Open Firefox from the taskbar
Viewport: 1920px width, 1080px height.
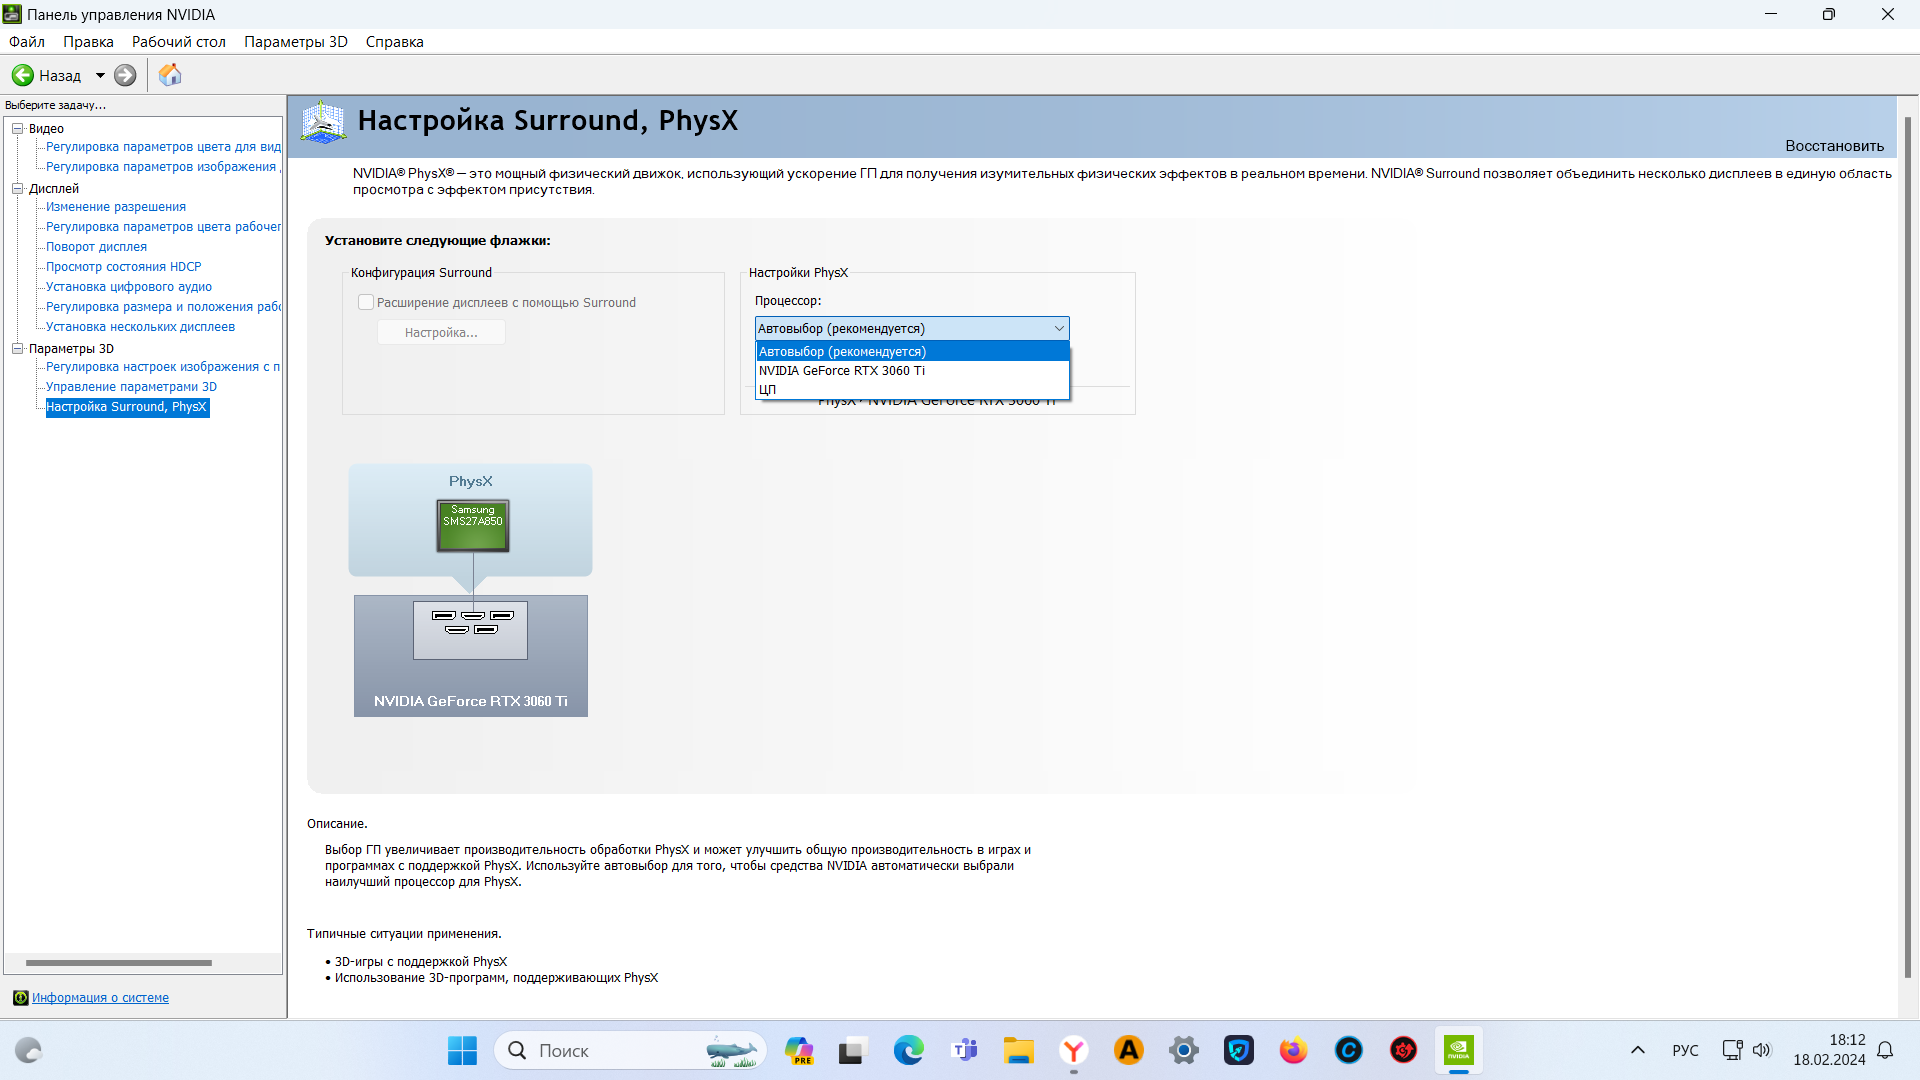(1293, 1050)
